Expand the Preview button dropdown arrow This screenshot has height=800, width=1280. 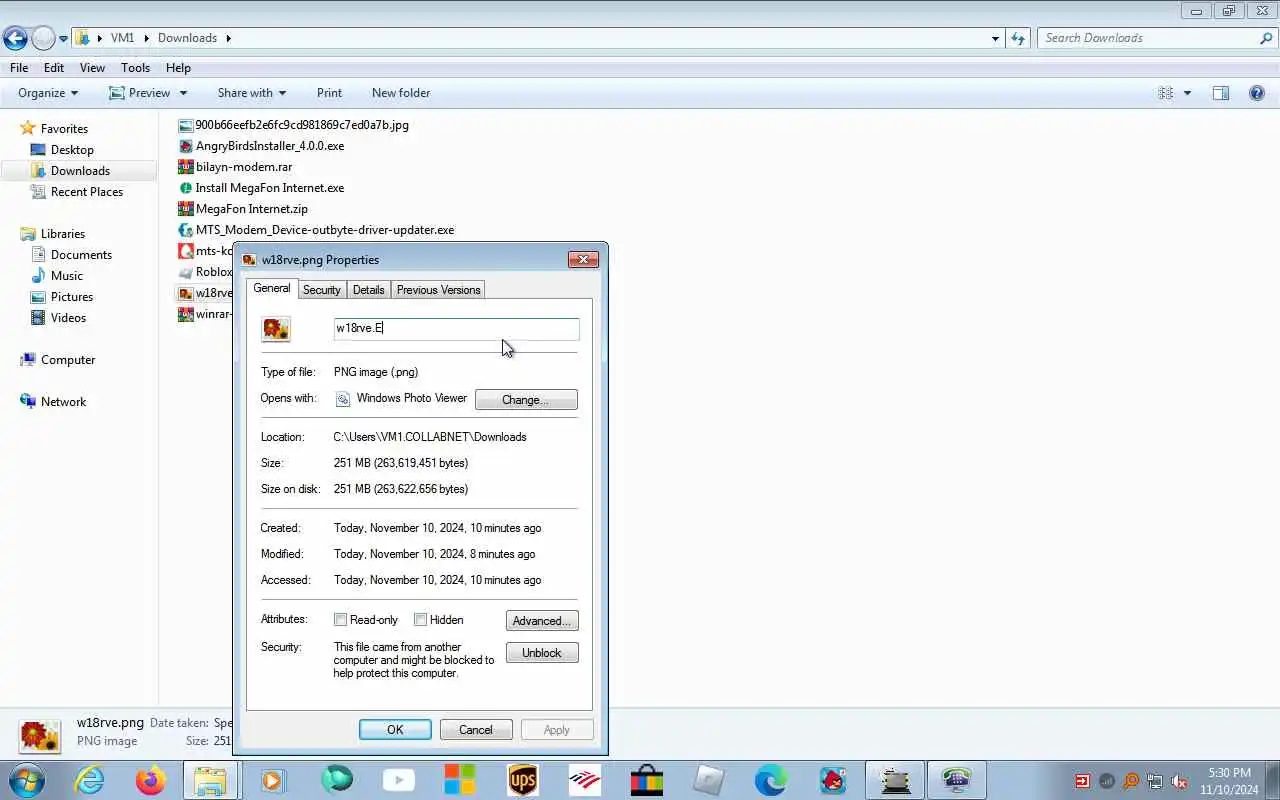(x=183, y=93)
